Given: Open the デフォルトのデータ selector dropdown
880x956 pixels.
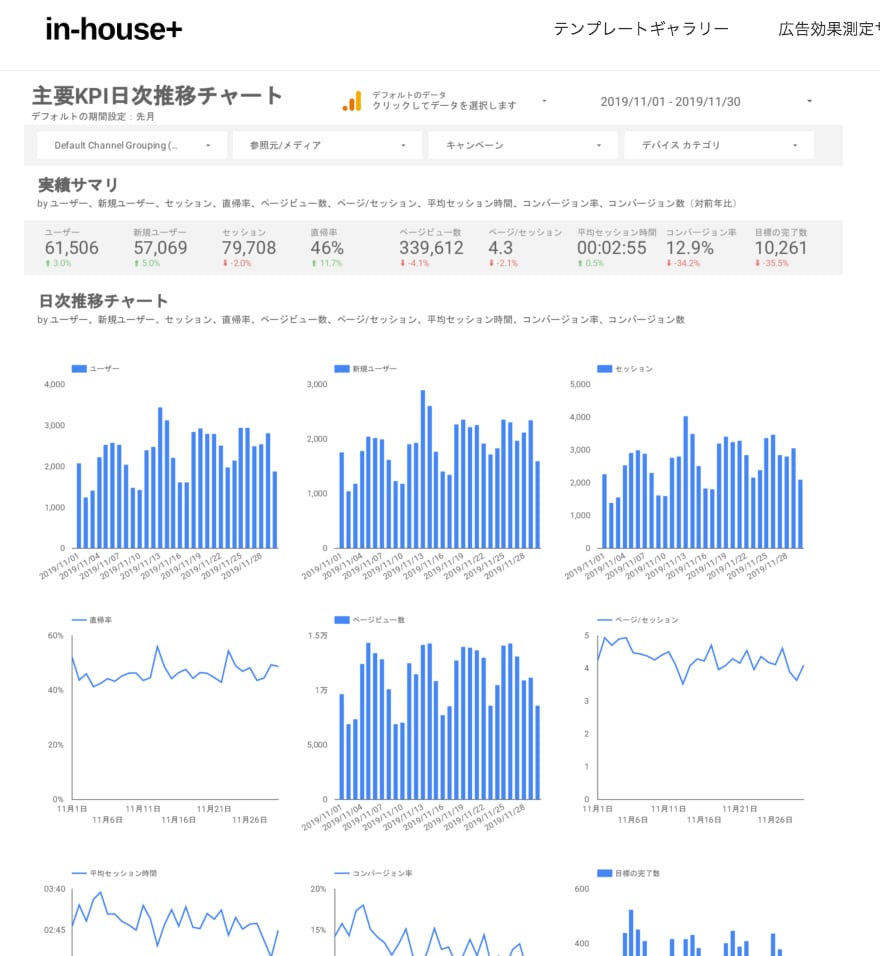Looking at the screenshot, I should tap(444, 101).
